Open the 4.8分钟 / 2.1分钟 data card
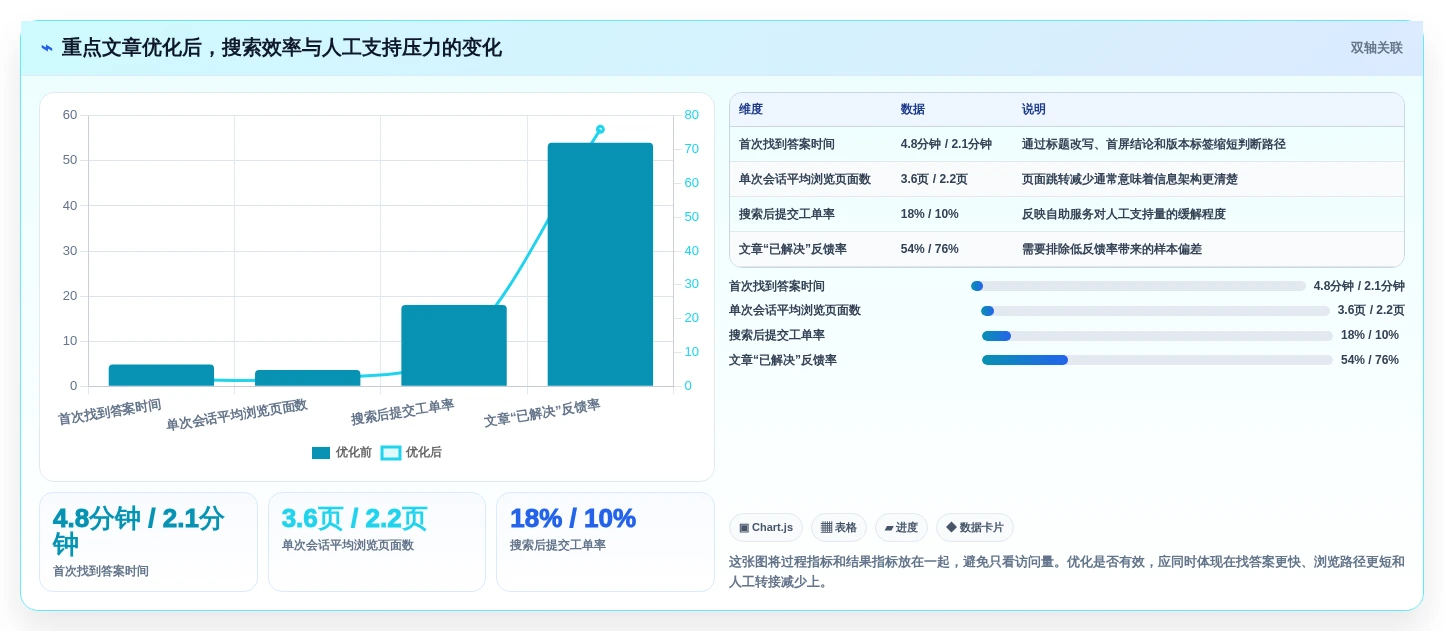1444x631 pixels. pyautogui.click(x=148, y=542)
